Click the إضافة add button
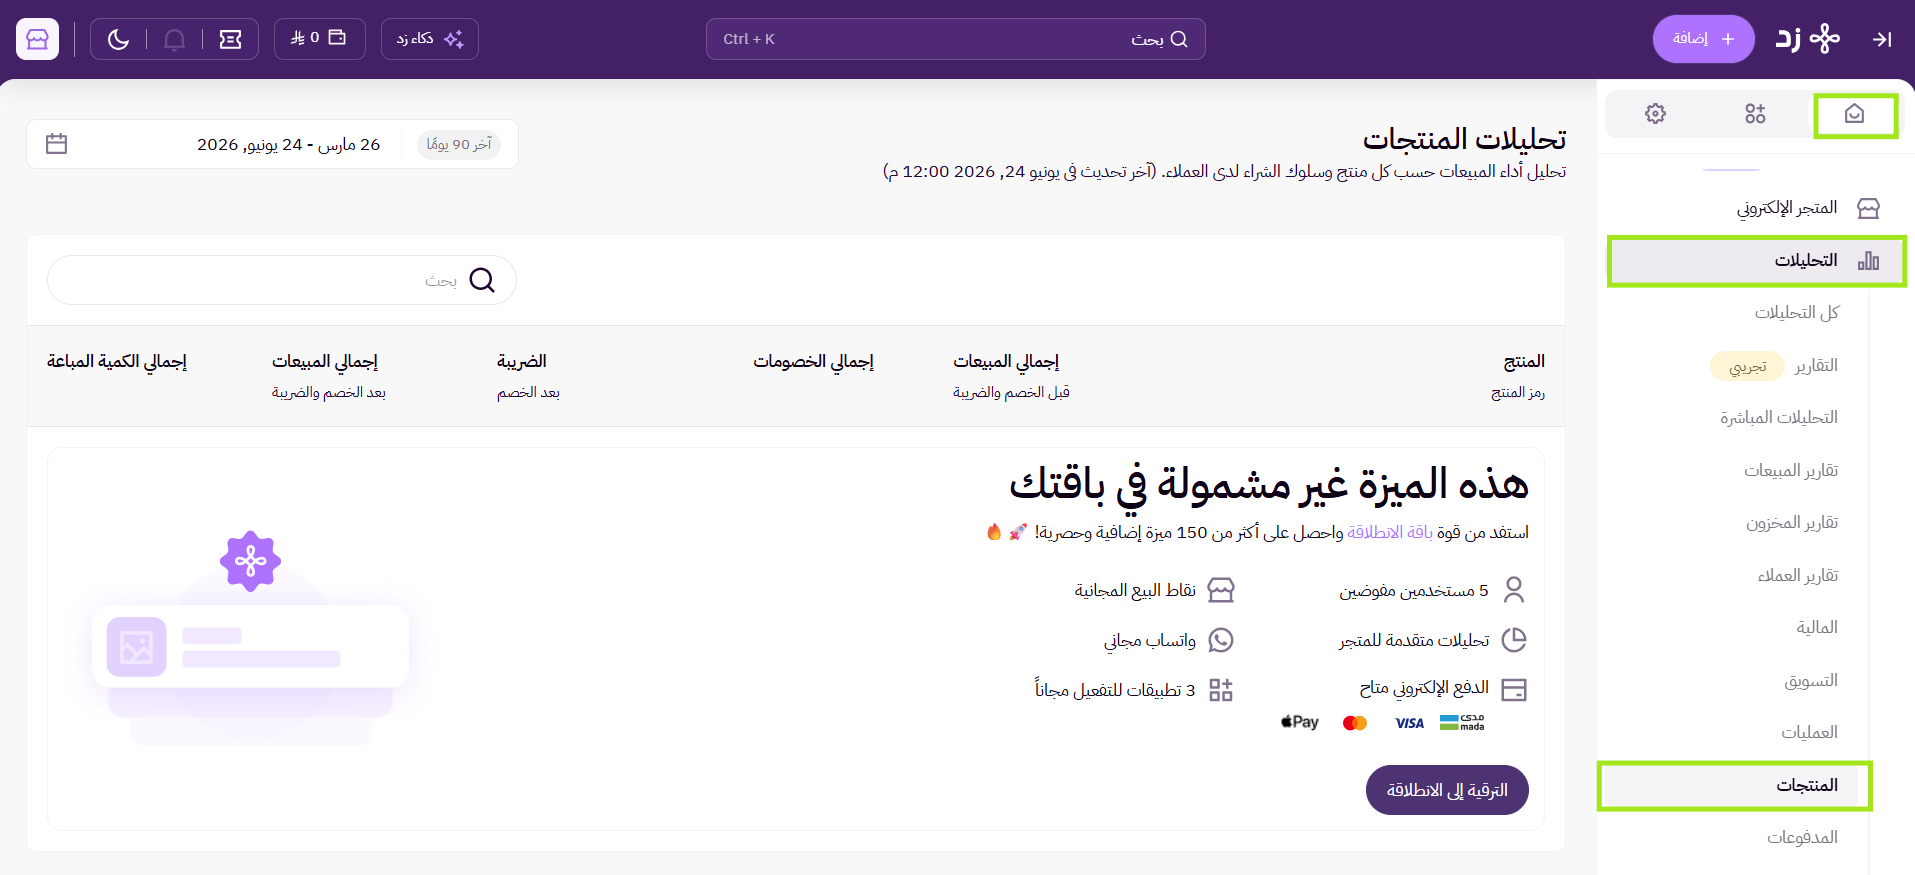Screen dimensions: 1915x875 click(1703, 39)
